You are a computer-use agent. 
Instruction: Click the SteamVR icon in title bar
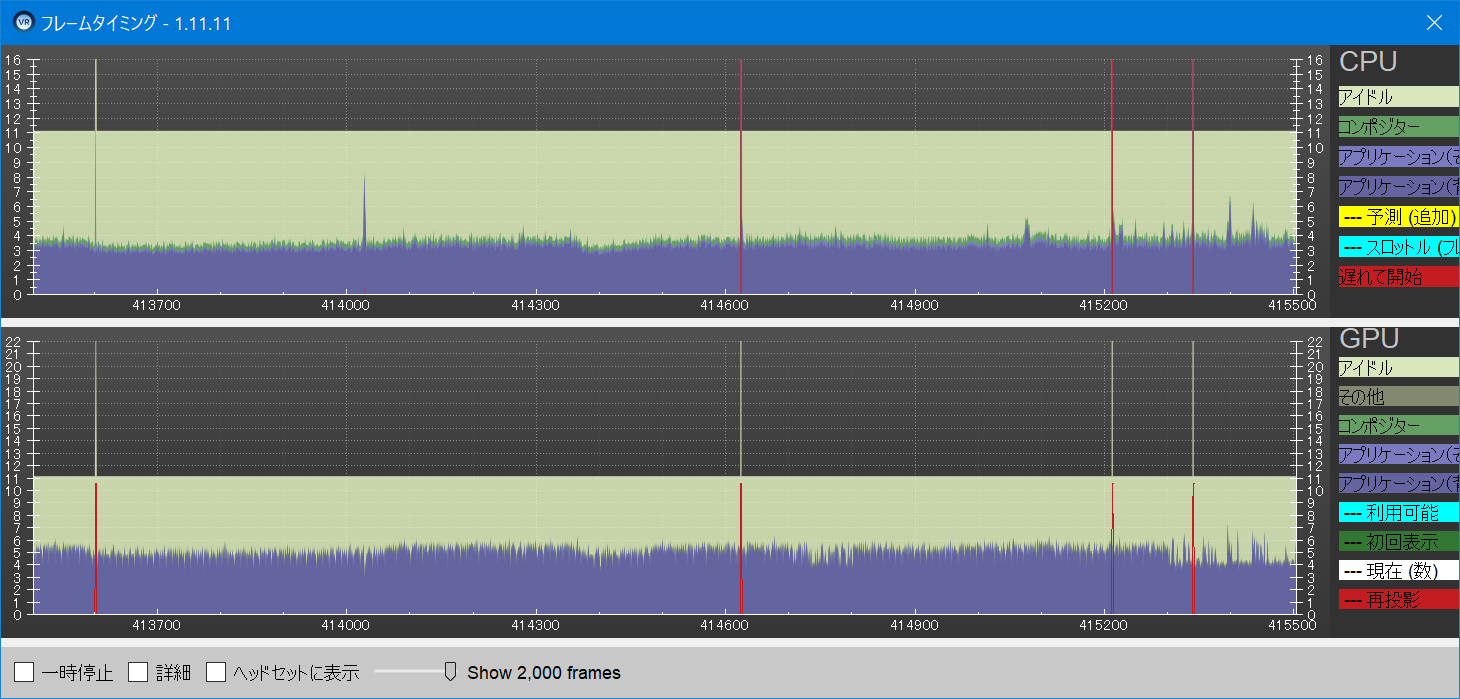coord(23,22)
